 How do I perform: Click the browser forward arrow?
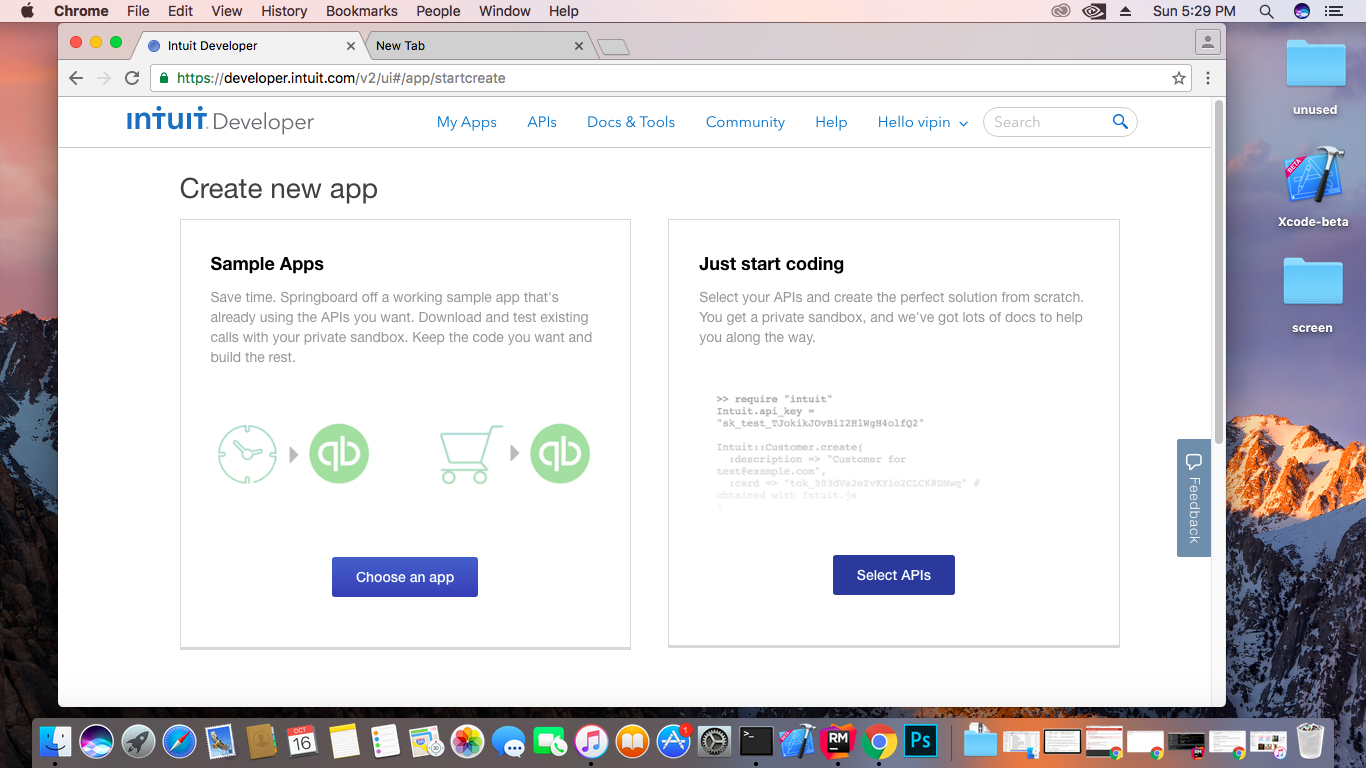[104, 78]
